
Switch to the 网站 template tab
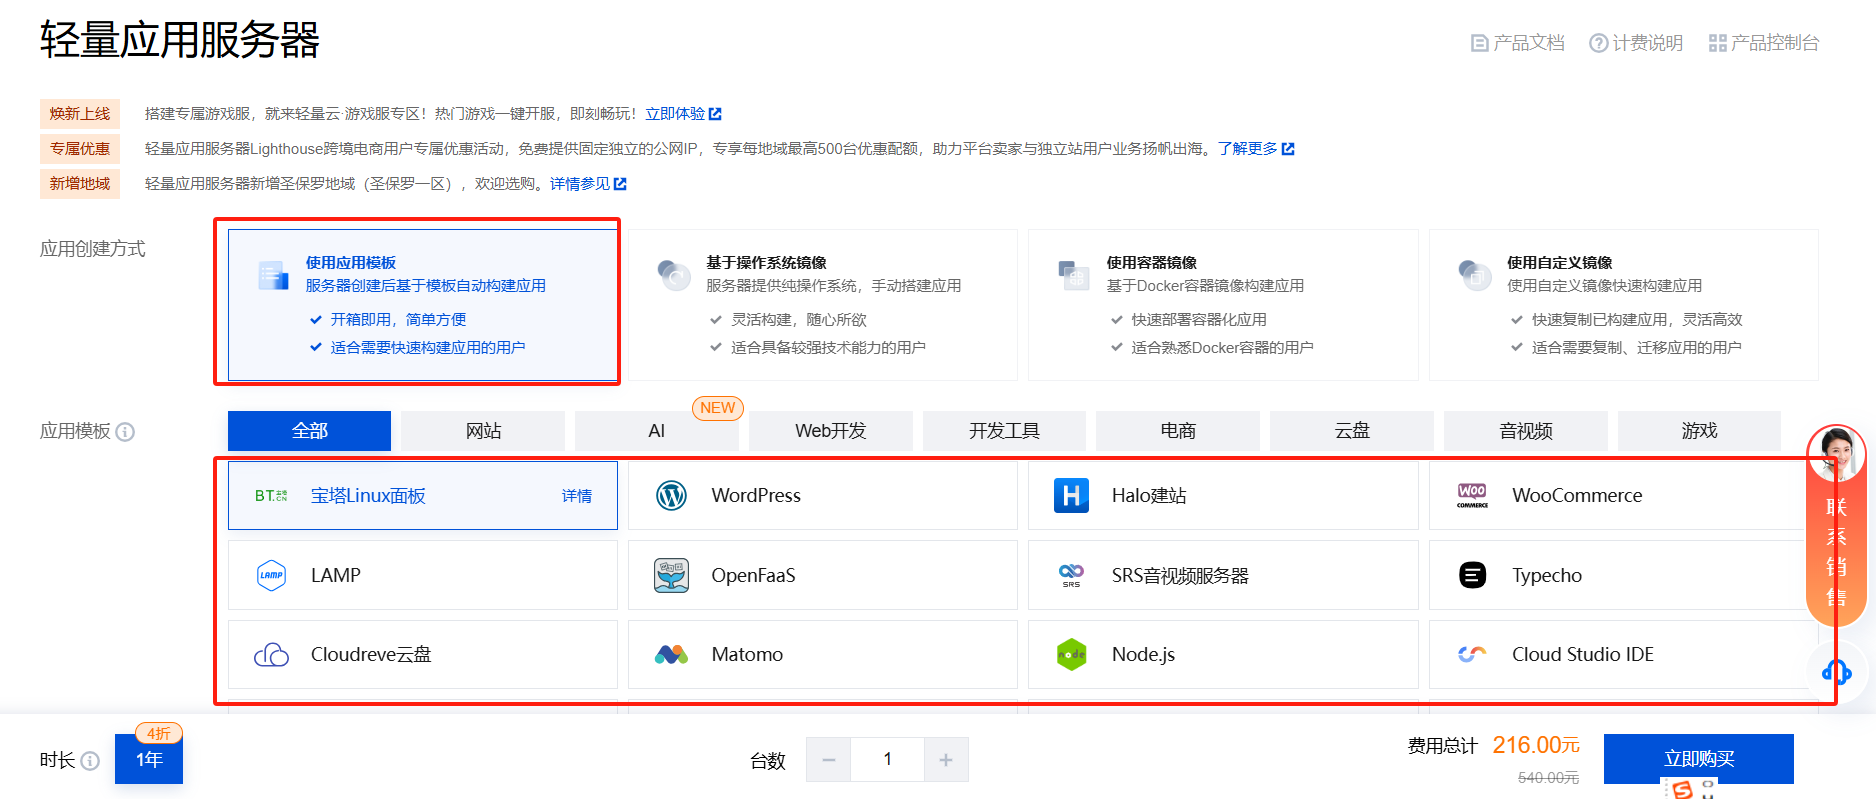coord(483,431)
